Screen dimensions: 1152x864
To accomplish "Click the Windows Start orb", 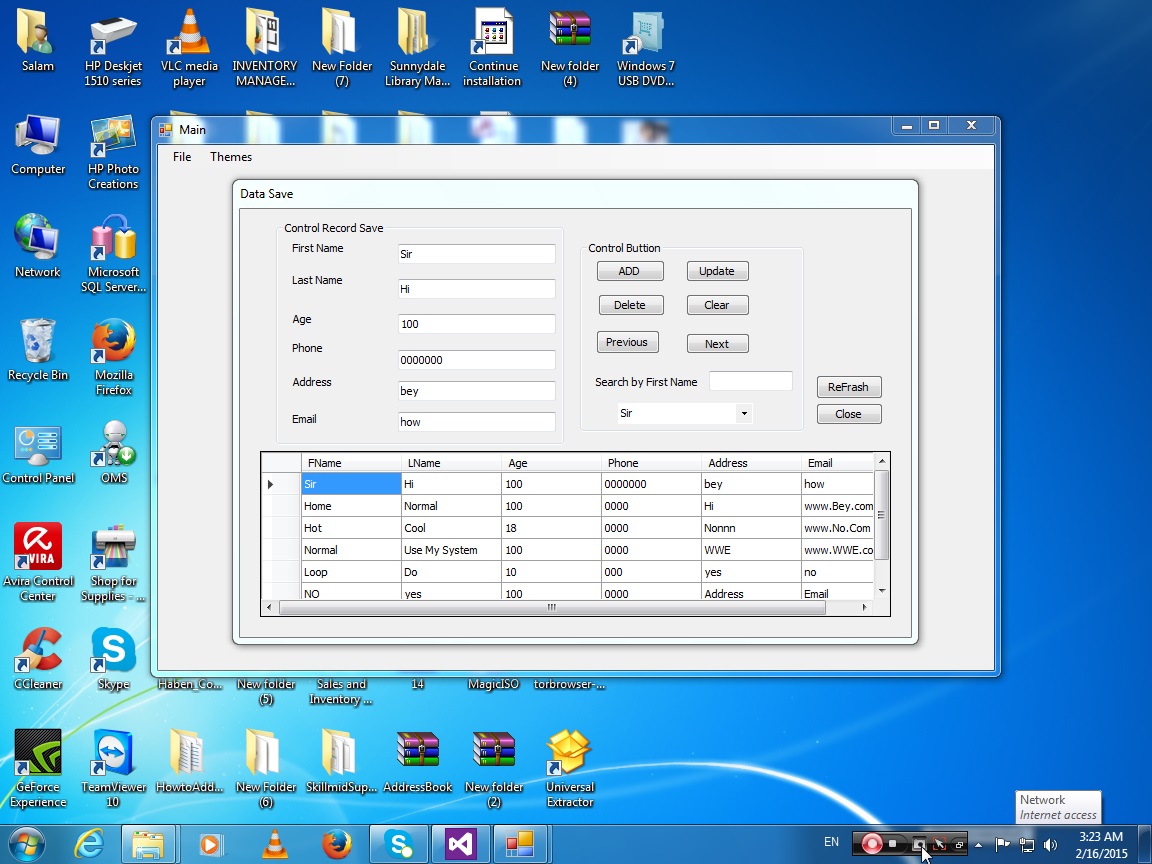I will (26, 844).
